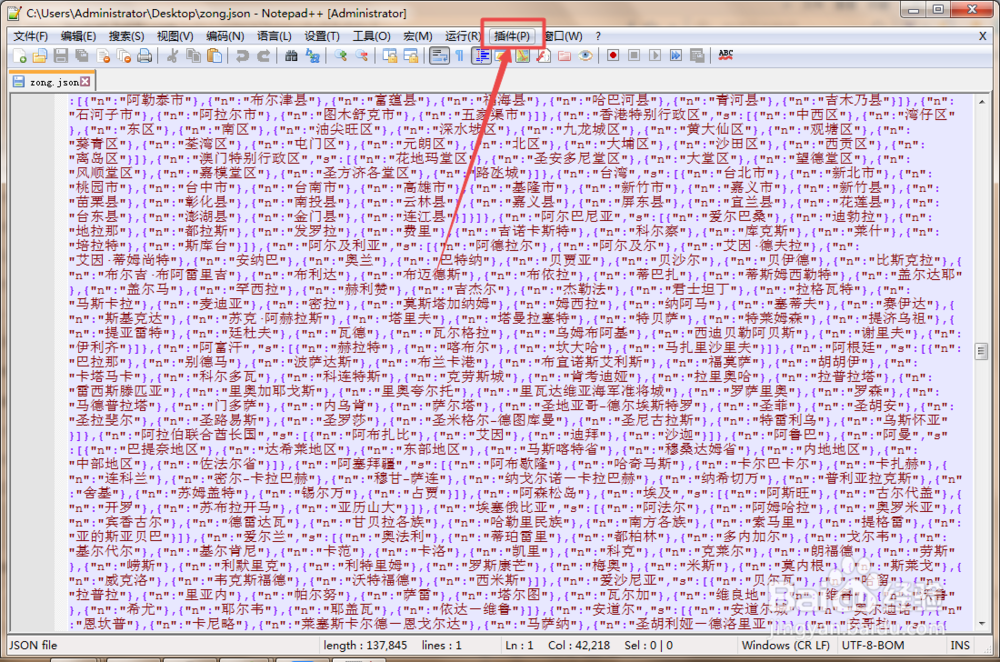Save current recorded macro icon
Viewport: 1000px width, 662px height.
point(697,56)
